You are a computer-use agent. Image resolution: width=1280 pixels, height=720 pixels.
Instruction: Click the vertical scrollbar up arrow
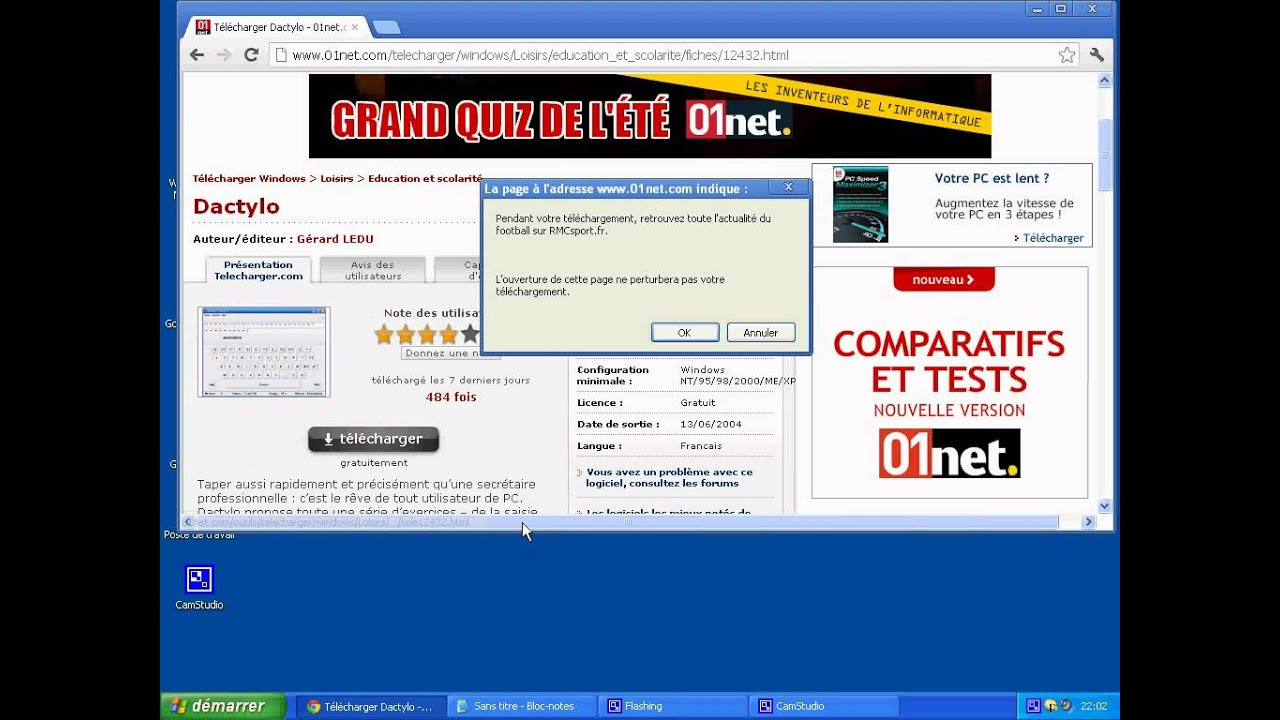(1105, 80)
